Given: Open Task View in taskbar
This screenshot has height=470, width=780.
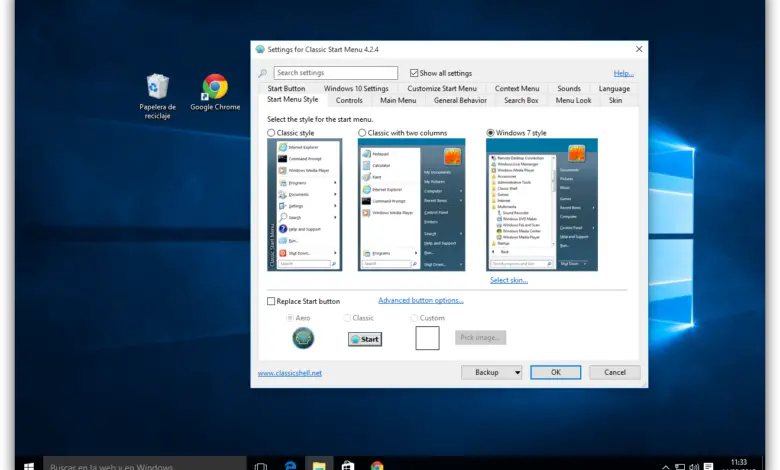Looking at the screenshot, I should click(261, 465).
